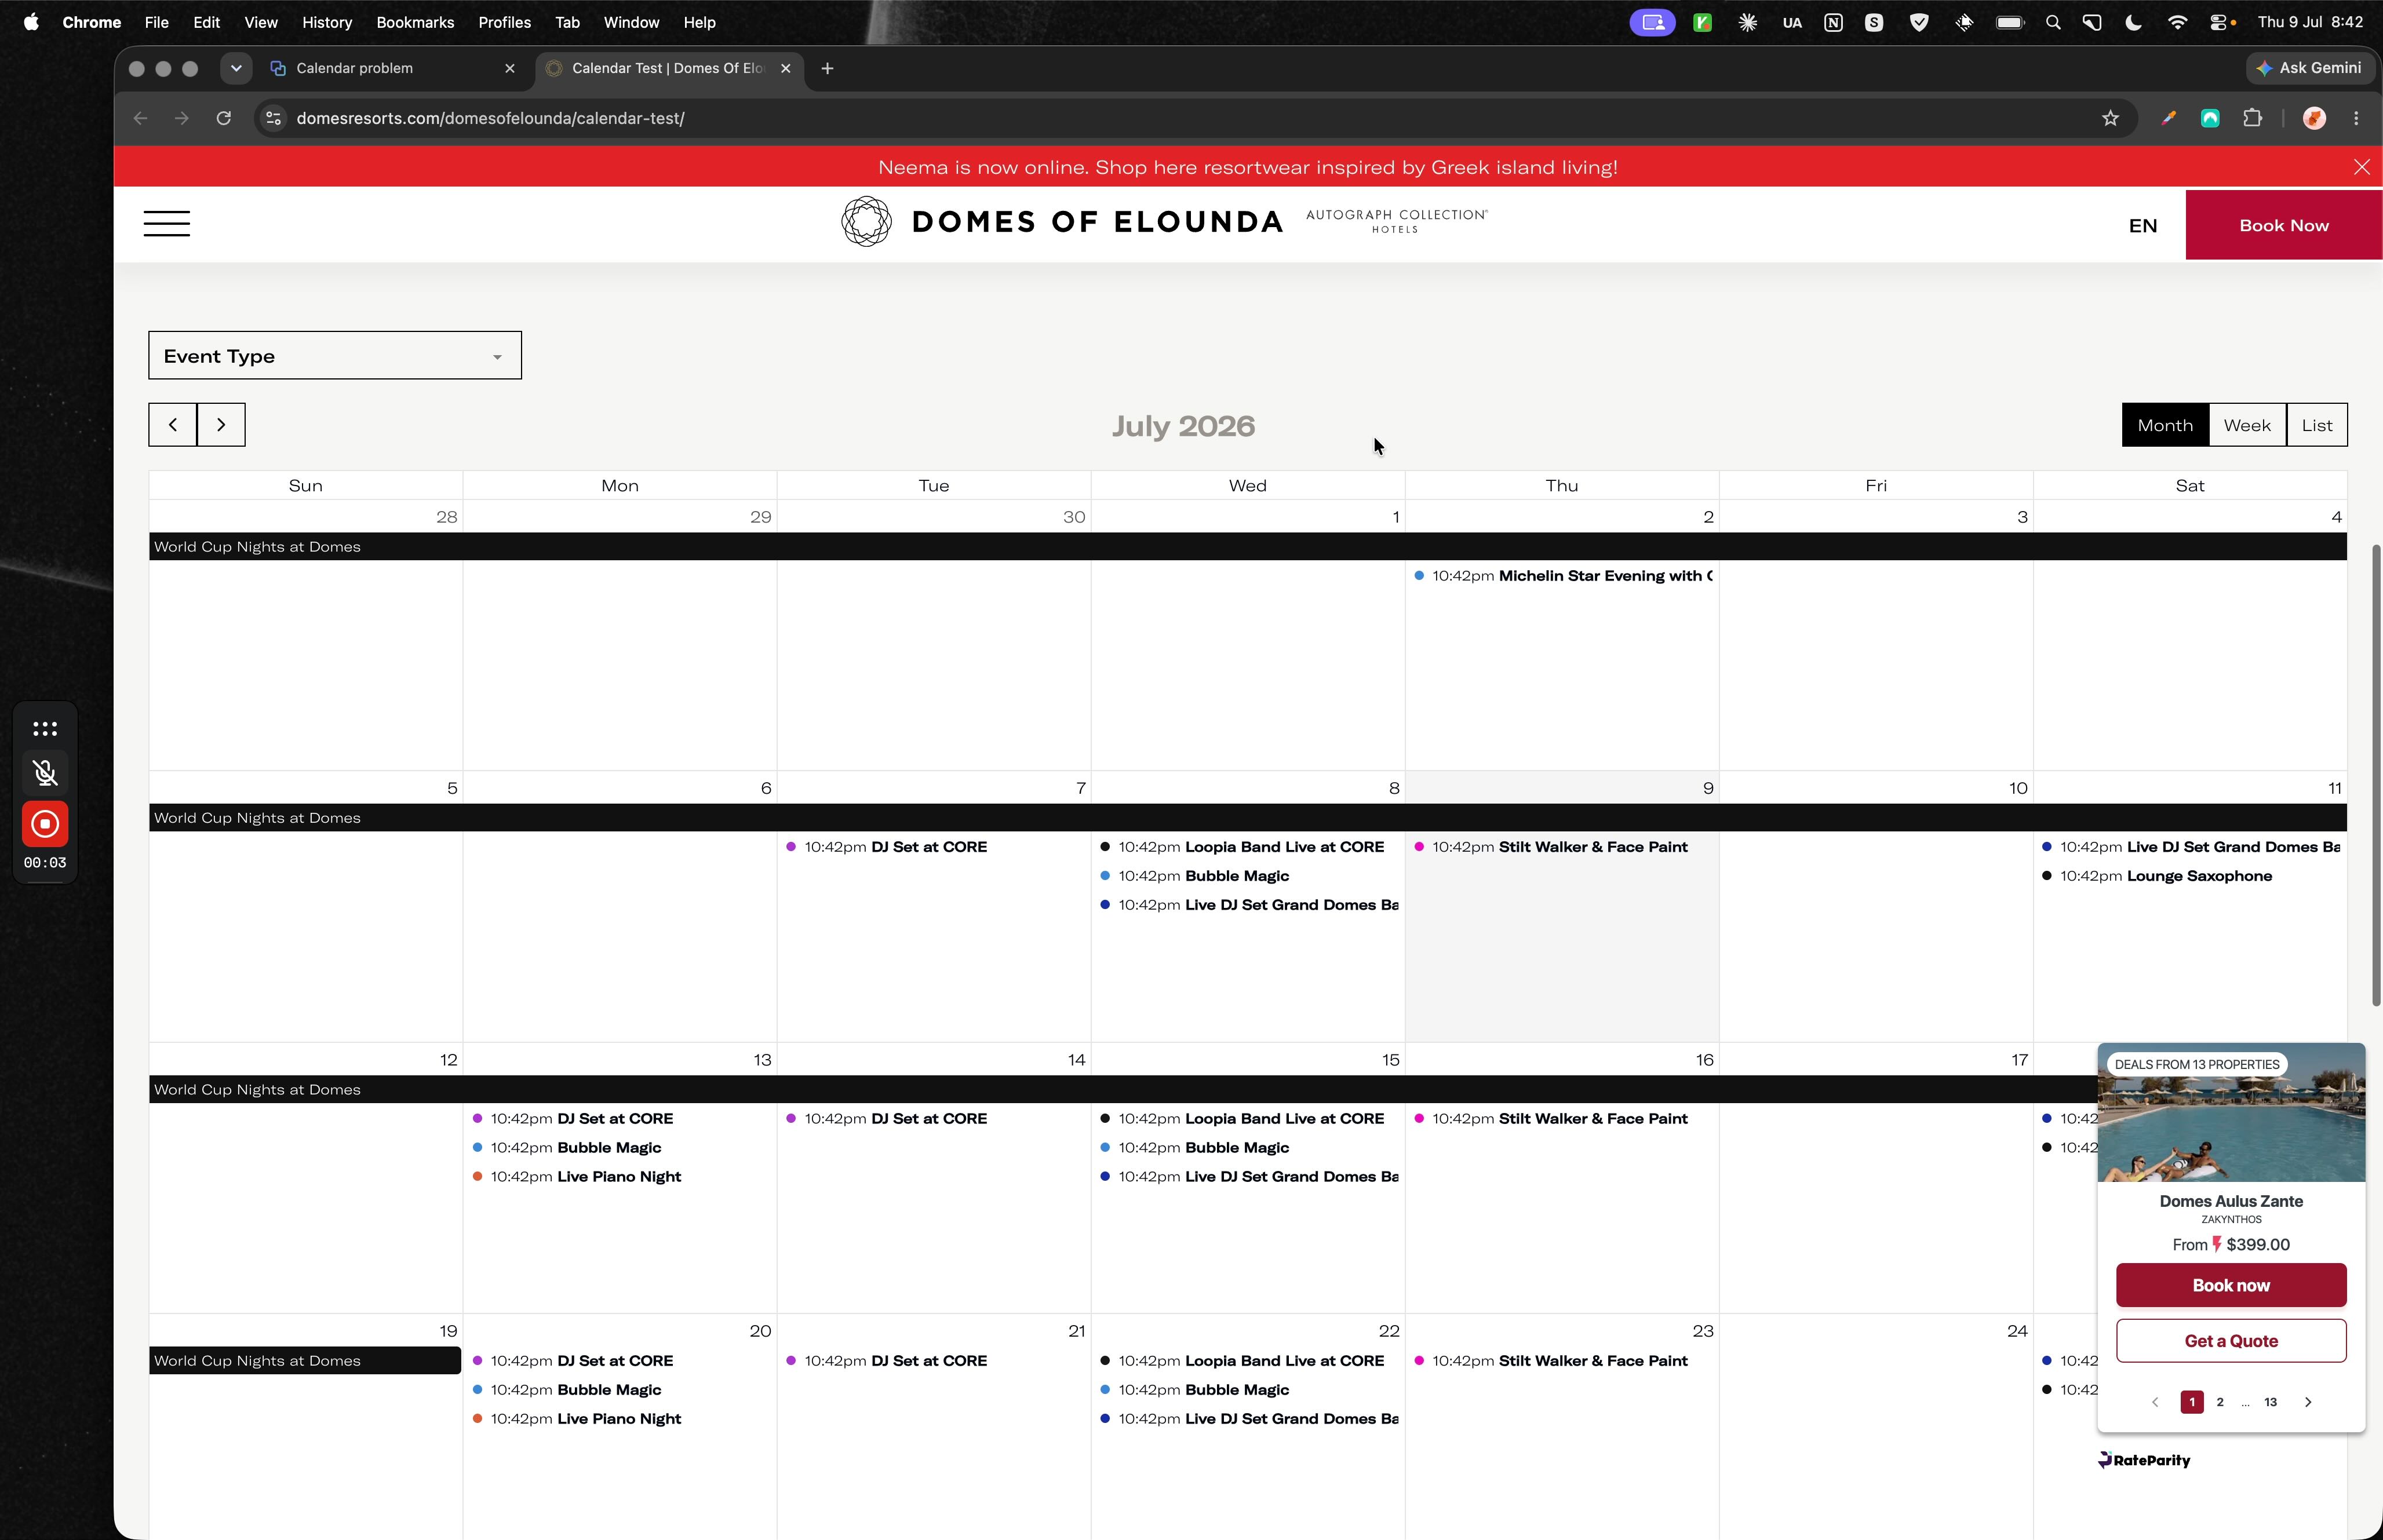This screenshot has height=1540, width=2383.
Task: Go to previous deal with left chevron
Action: click(x=2155, y=1402)
